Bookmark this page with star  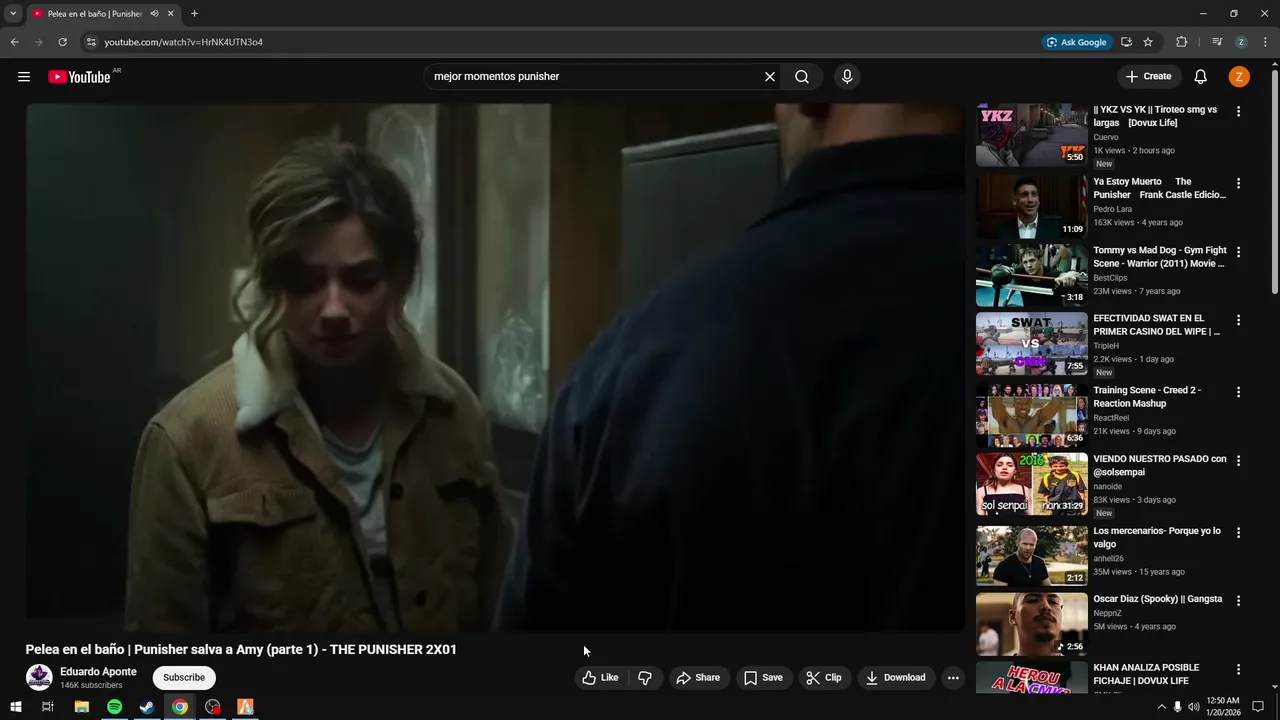click(x=1148, y=42)
